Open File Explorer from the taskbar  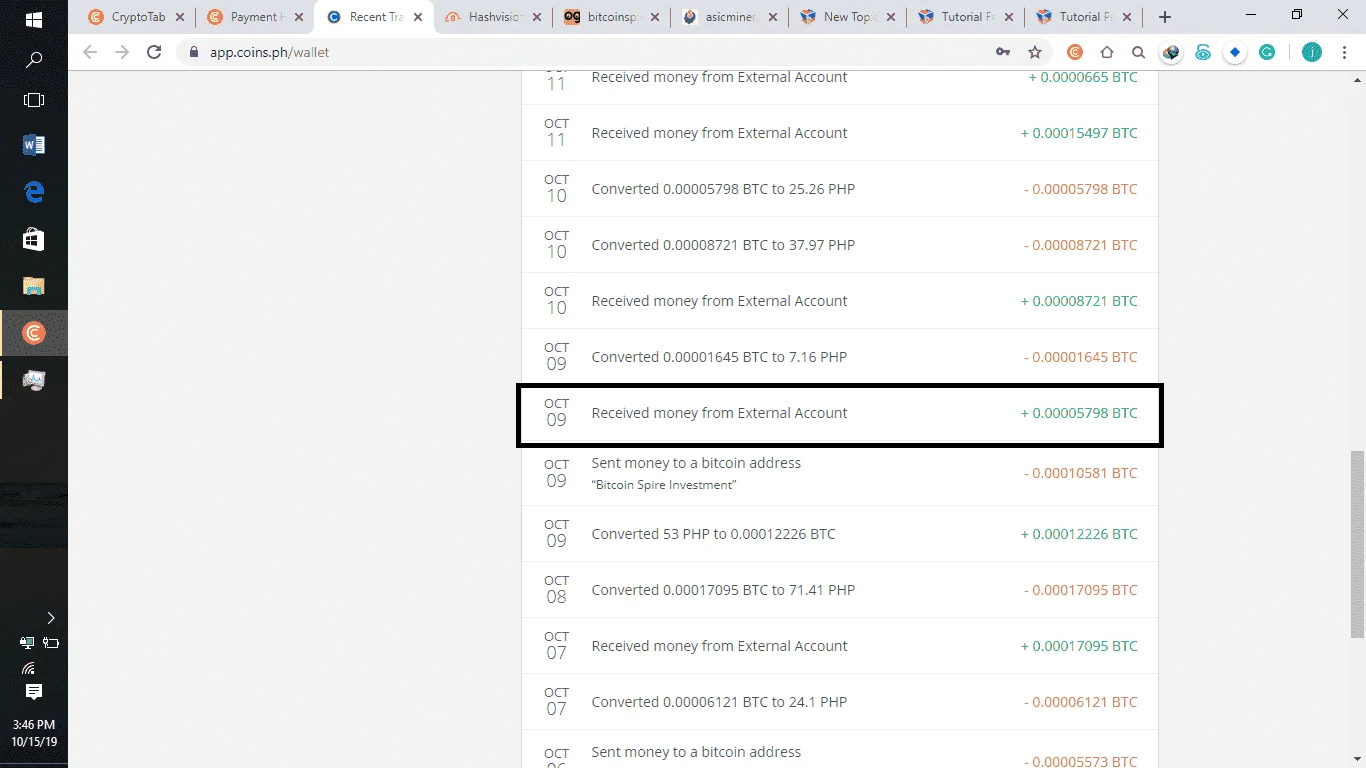tap(33, 286)
